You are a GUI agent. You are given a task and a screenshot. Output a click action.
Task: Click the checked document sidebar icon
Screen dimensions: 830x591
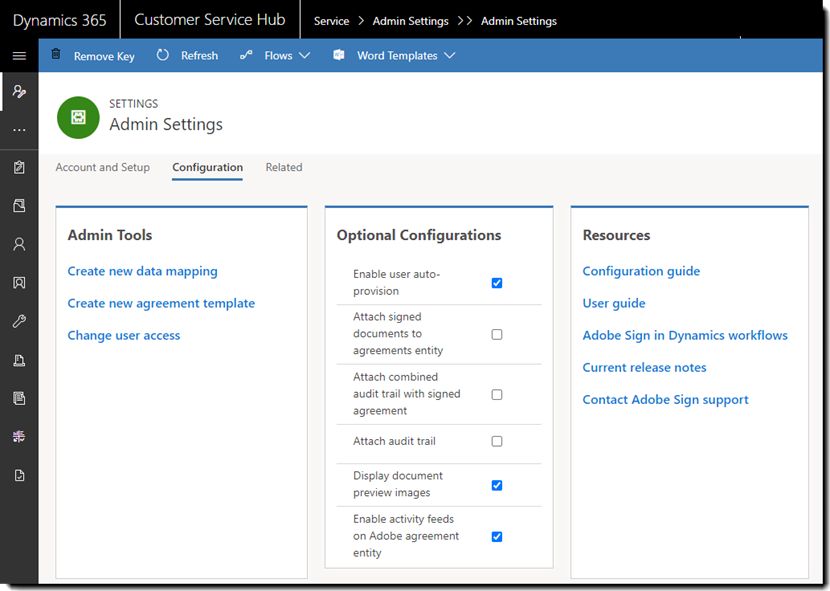click(x=19, y=475)
